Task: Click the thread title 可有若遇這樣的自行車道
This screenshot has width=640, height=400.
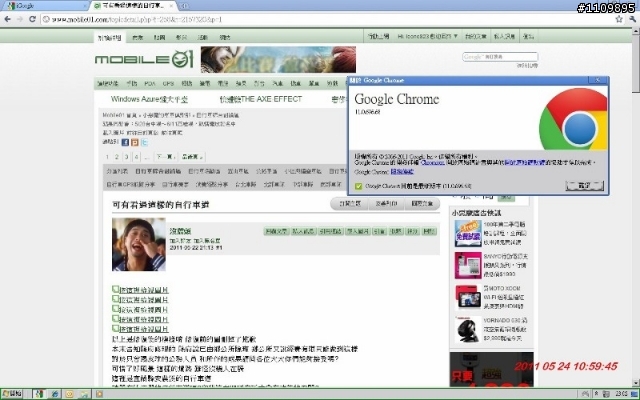Action: point(160,205)
